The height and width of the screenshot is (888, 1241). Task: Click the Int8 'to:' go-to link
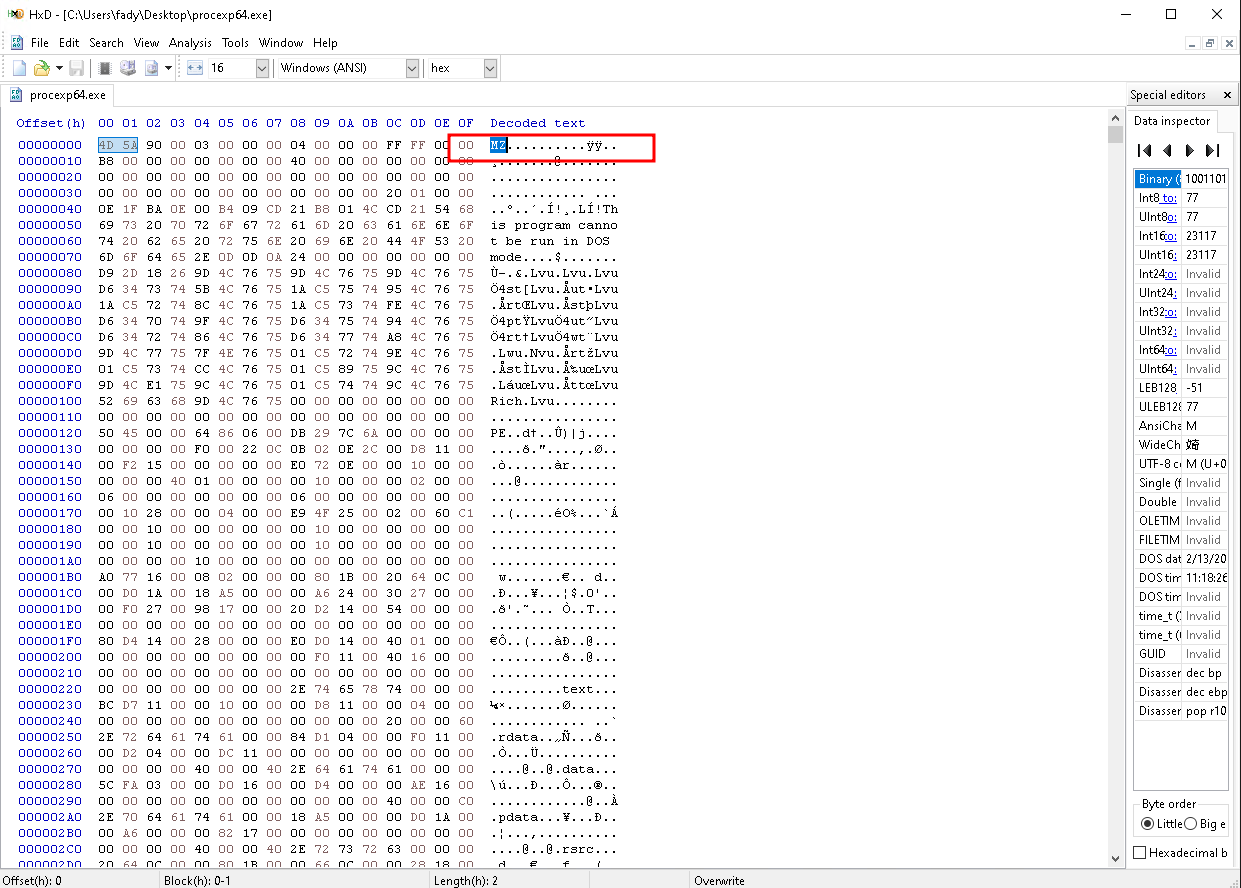[1168, 198]
